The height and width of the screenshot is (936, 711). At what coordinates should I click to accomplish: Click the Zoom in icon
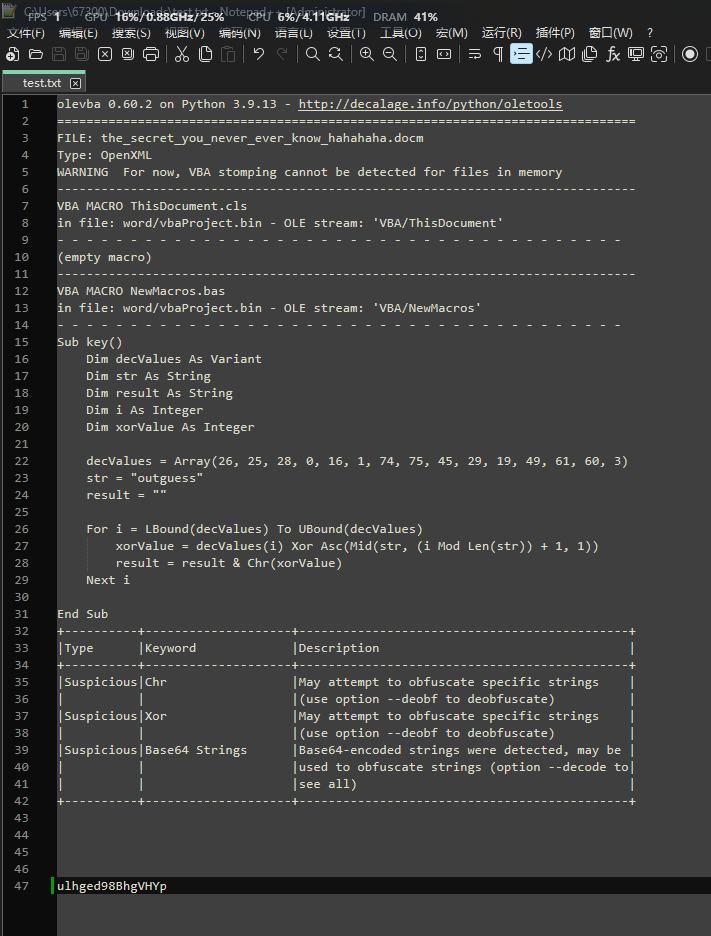[366, 54]
